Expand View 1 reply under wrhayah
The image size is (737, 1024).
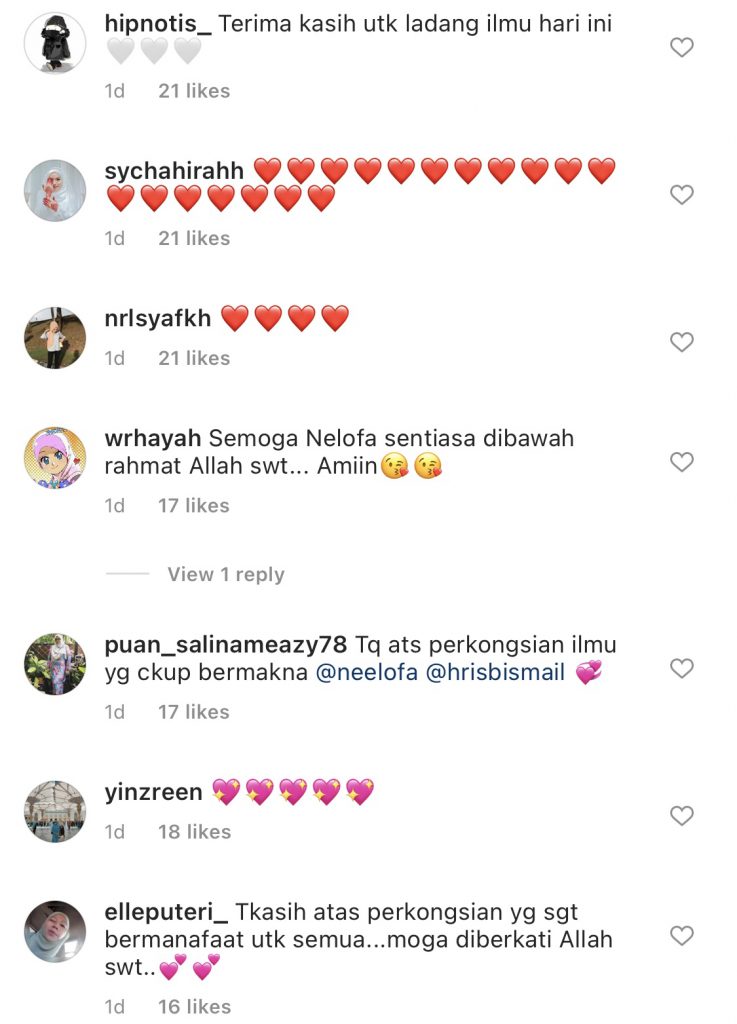[x=226, y=575]
